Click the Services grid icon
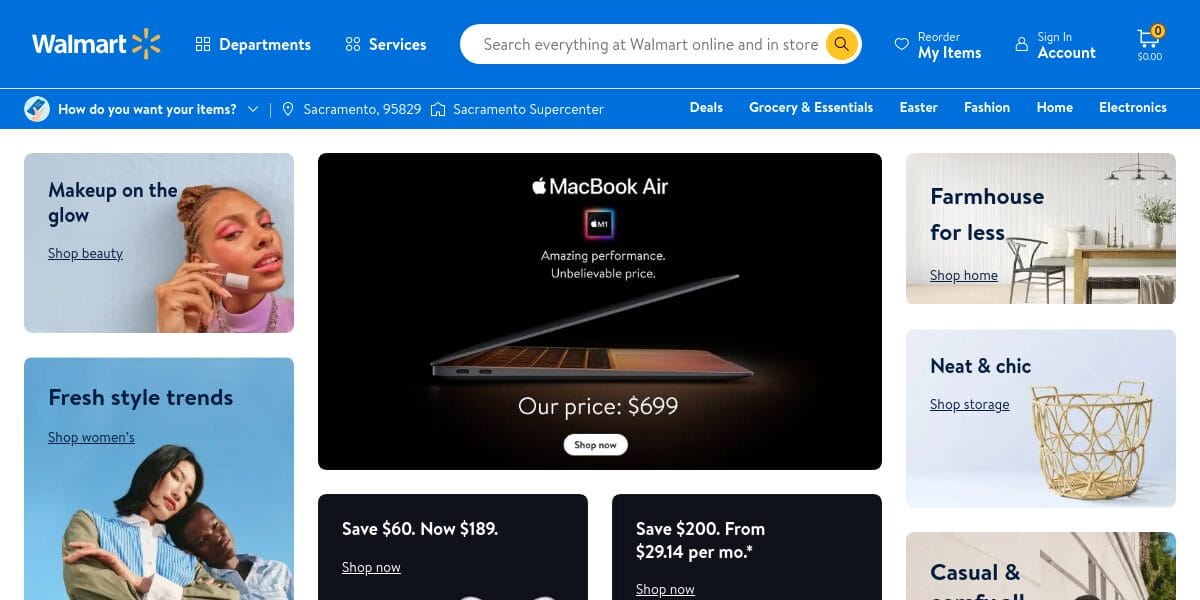 [352, 44]
